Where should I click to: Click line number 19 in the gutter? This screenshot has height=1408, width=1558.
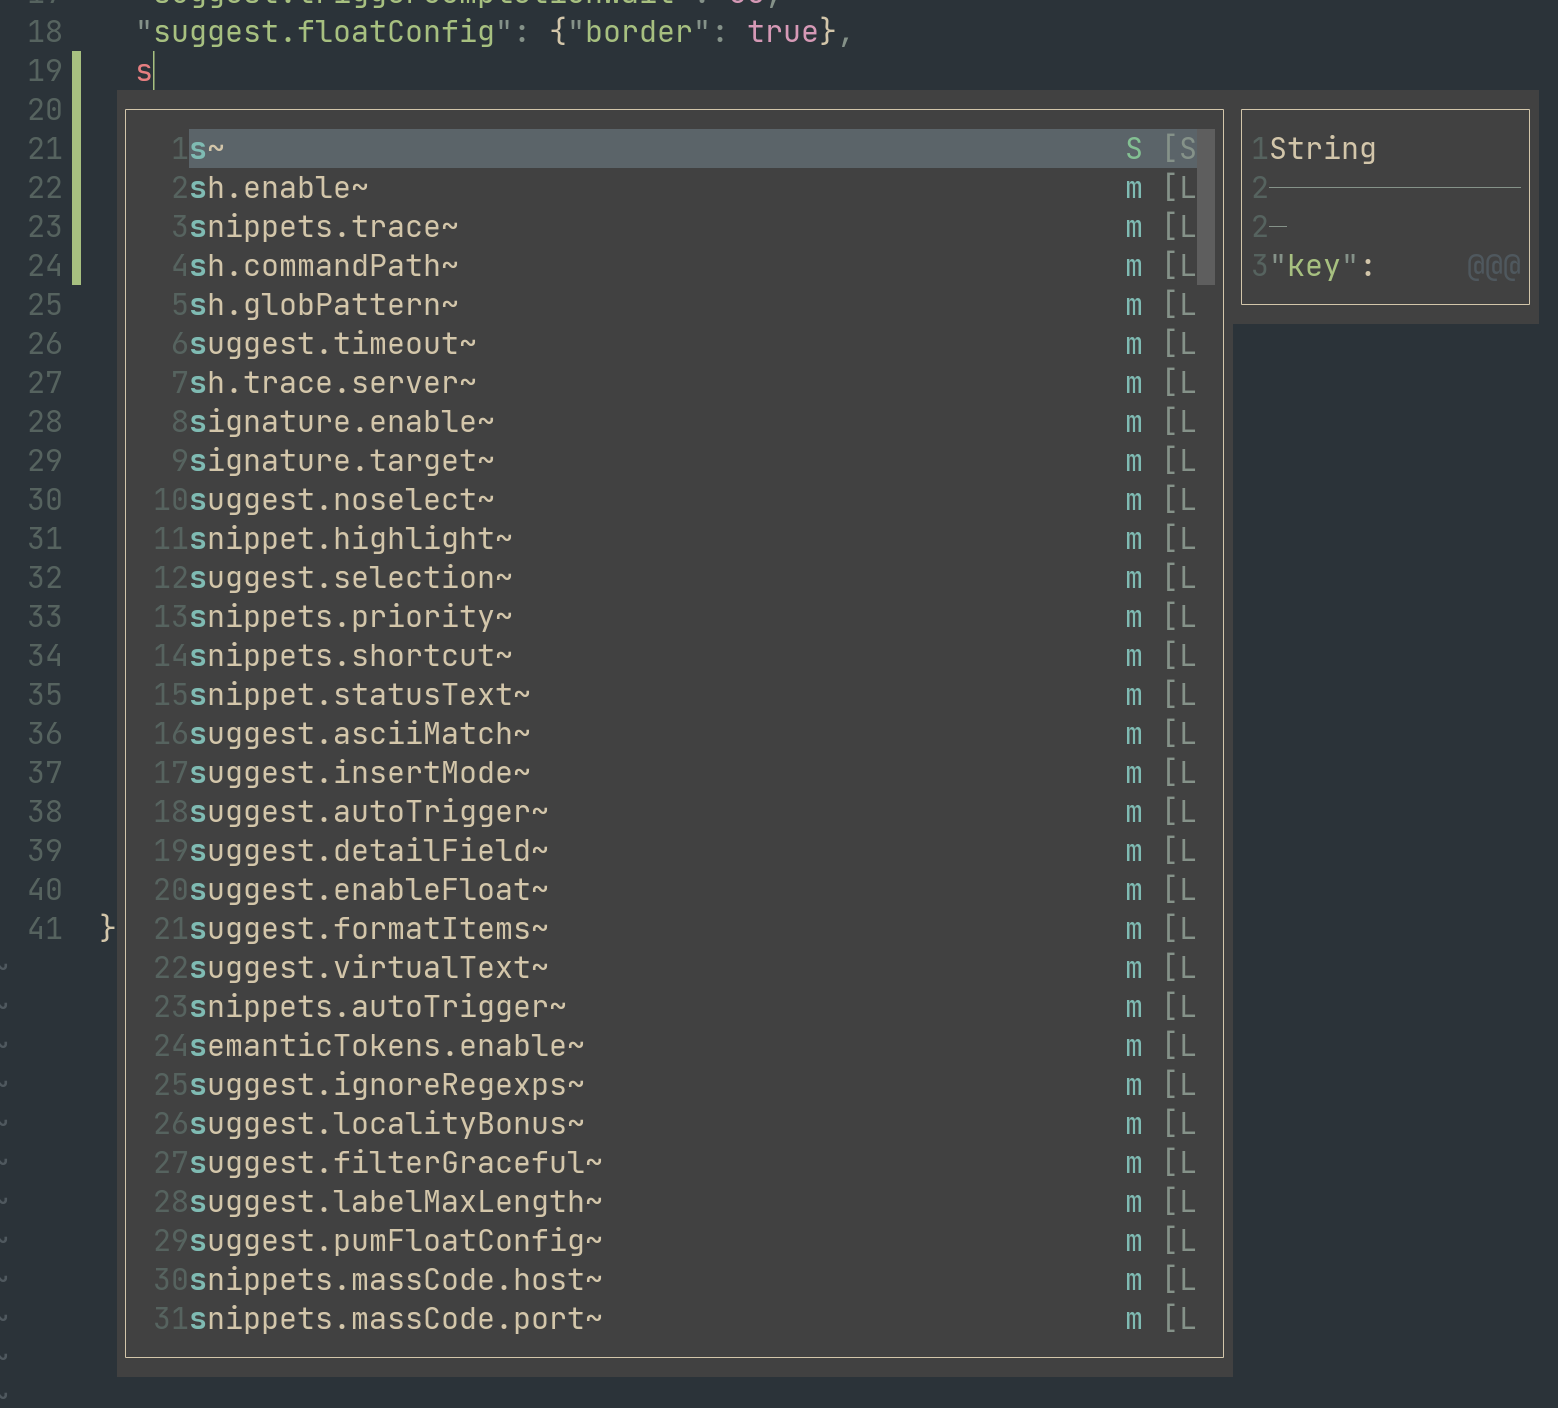click(44, 71)
